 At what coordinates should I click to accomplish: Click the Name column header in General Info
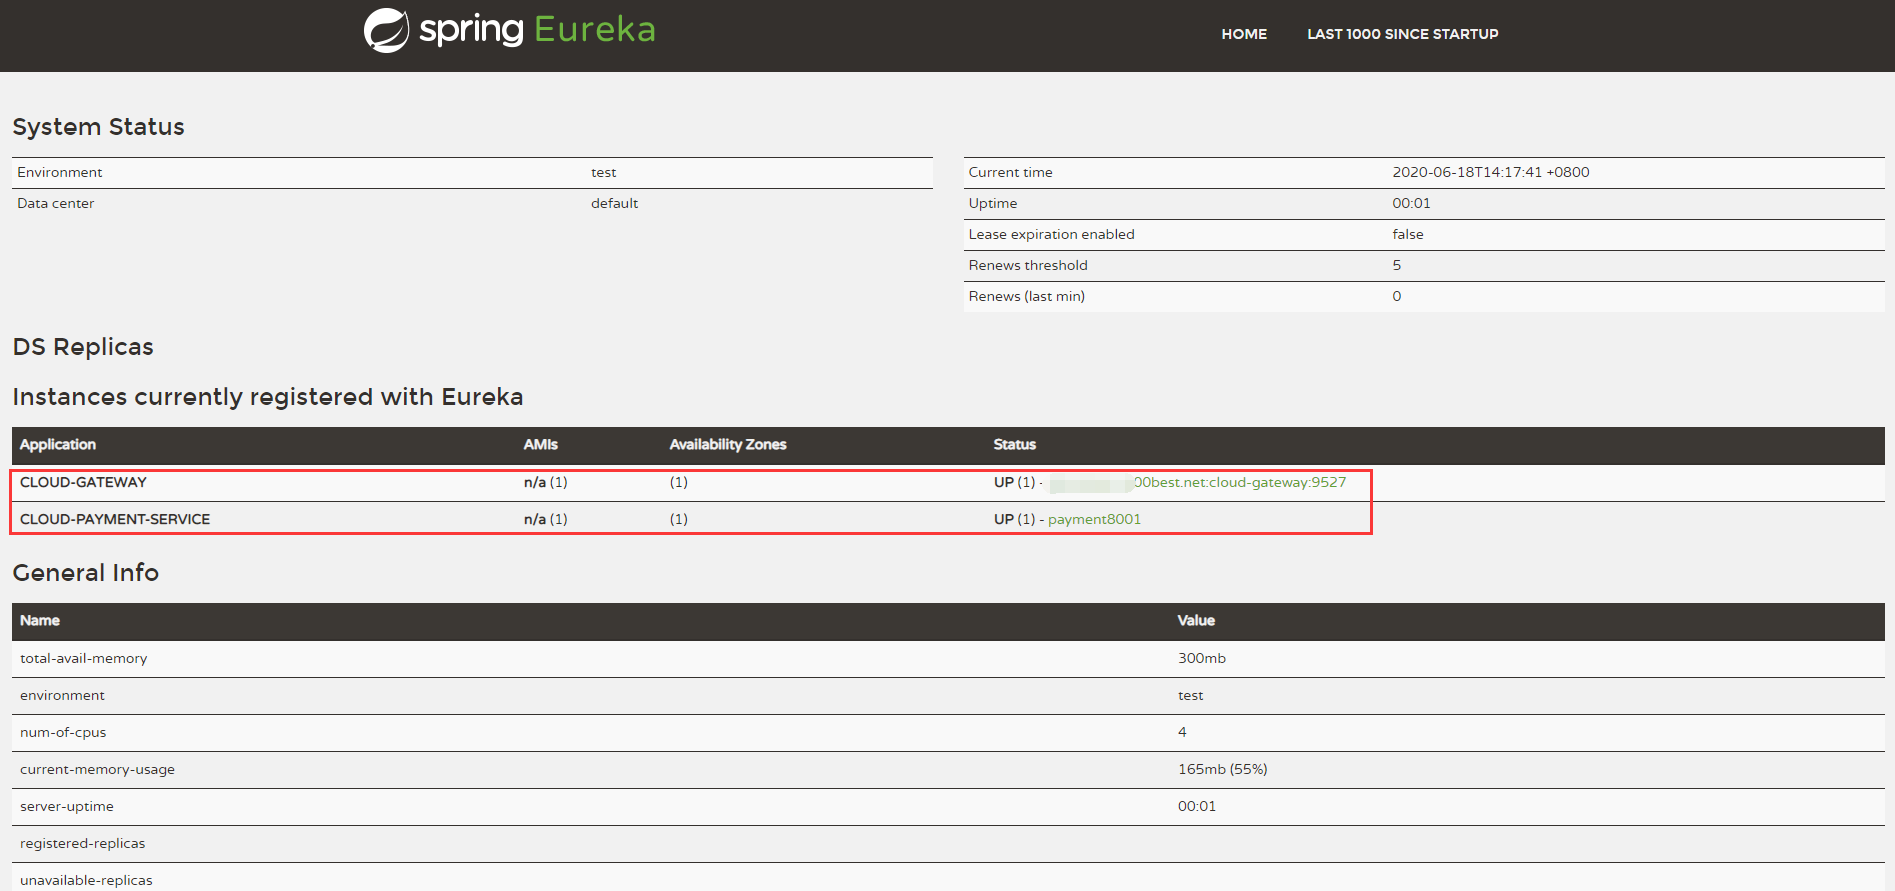(x=40, y=621)
